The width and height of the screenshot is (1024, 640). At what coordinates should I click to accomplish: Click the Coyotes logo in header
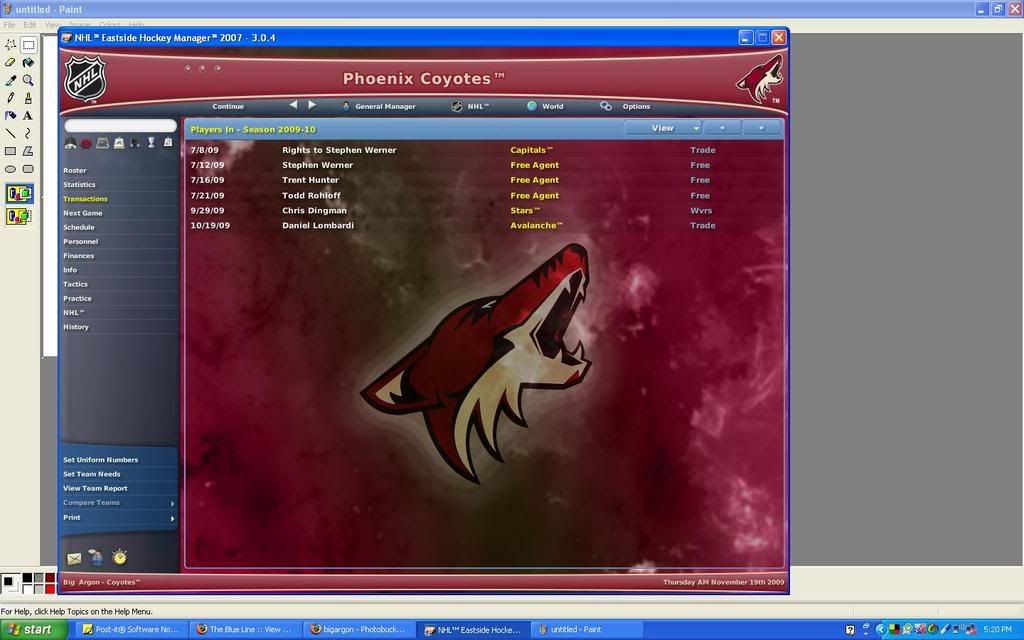click(760, 78)
